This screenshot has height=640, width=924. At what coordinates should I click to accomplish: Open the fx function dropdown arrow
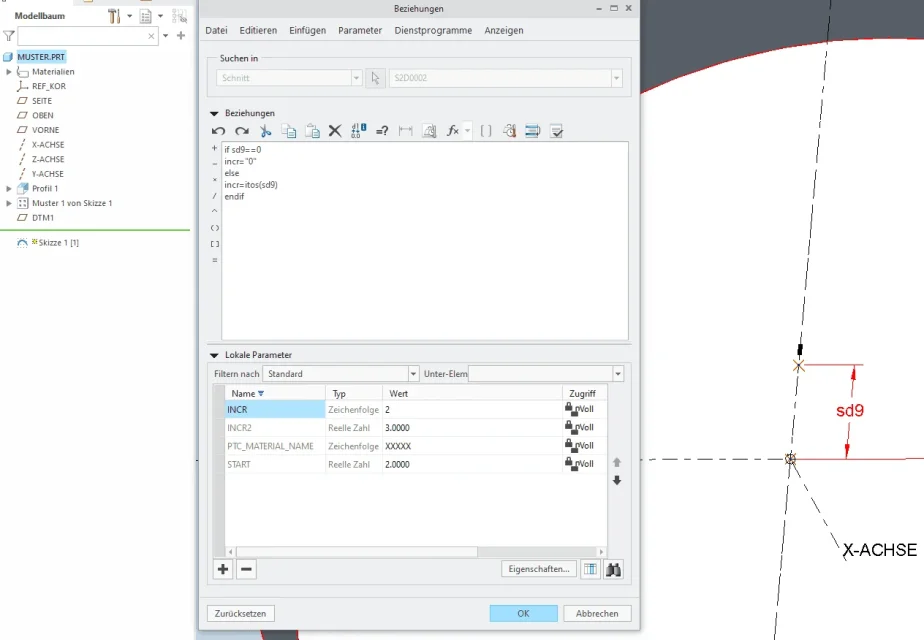(467, 131)
